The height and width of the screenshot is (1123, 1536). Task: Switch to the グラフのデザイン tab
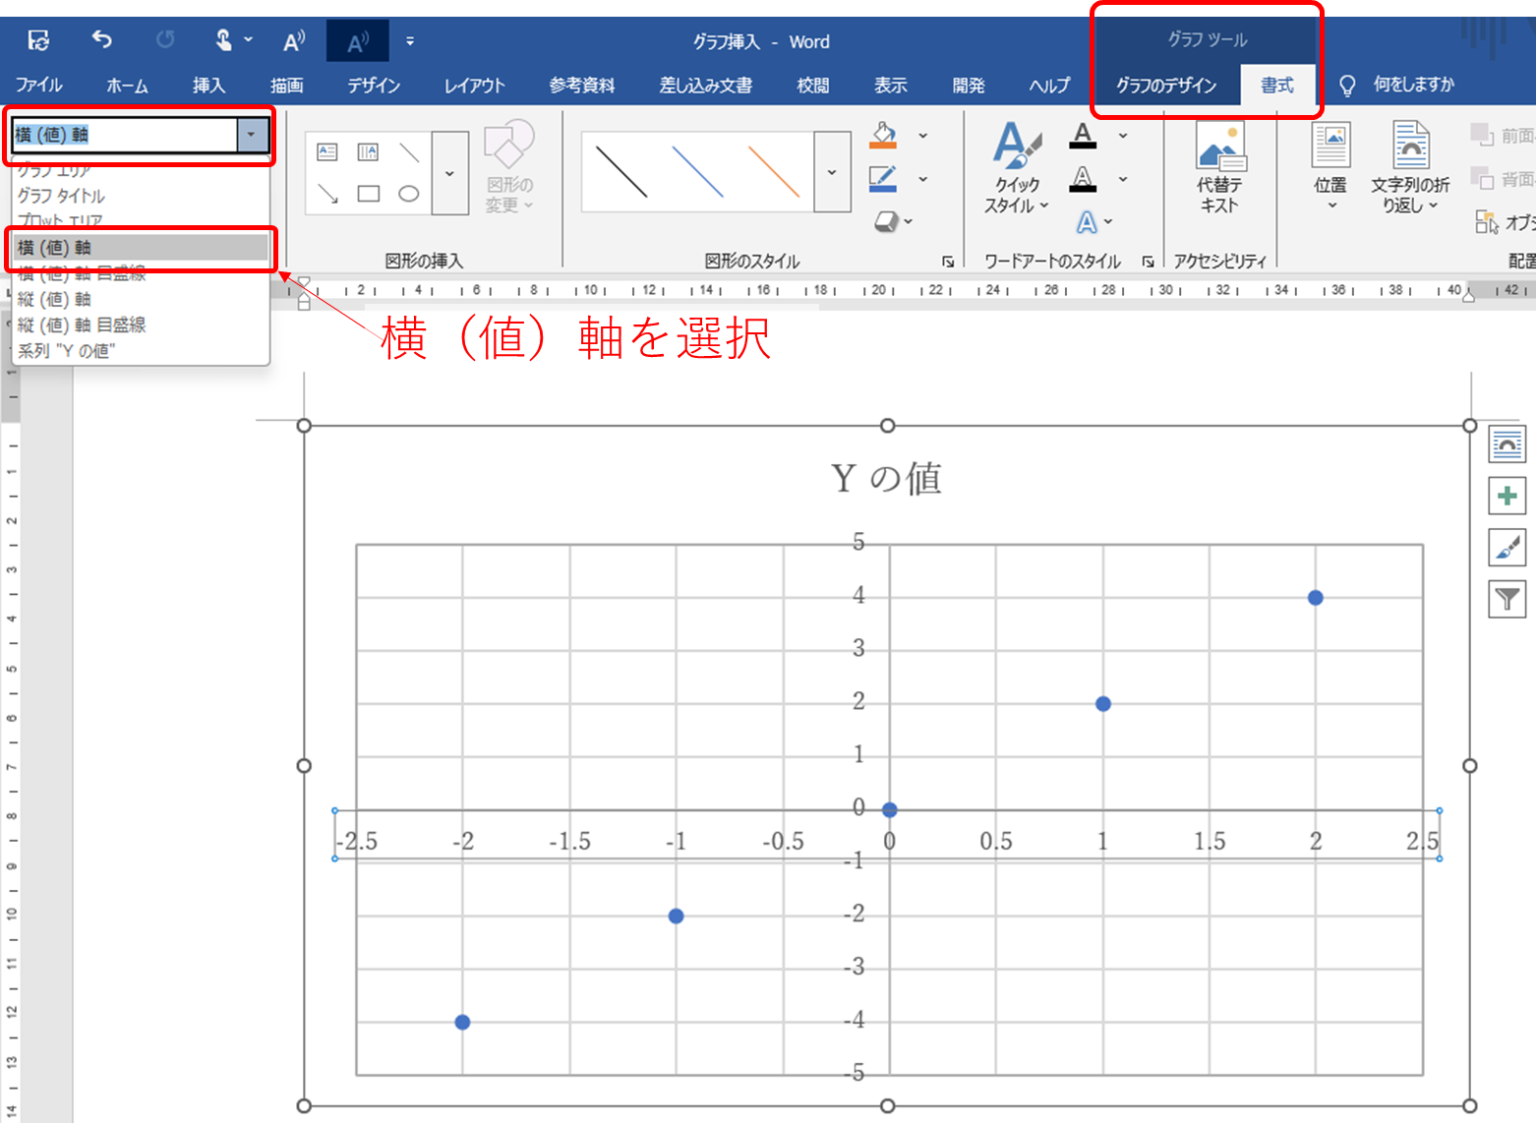1165,85
